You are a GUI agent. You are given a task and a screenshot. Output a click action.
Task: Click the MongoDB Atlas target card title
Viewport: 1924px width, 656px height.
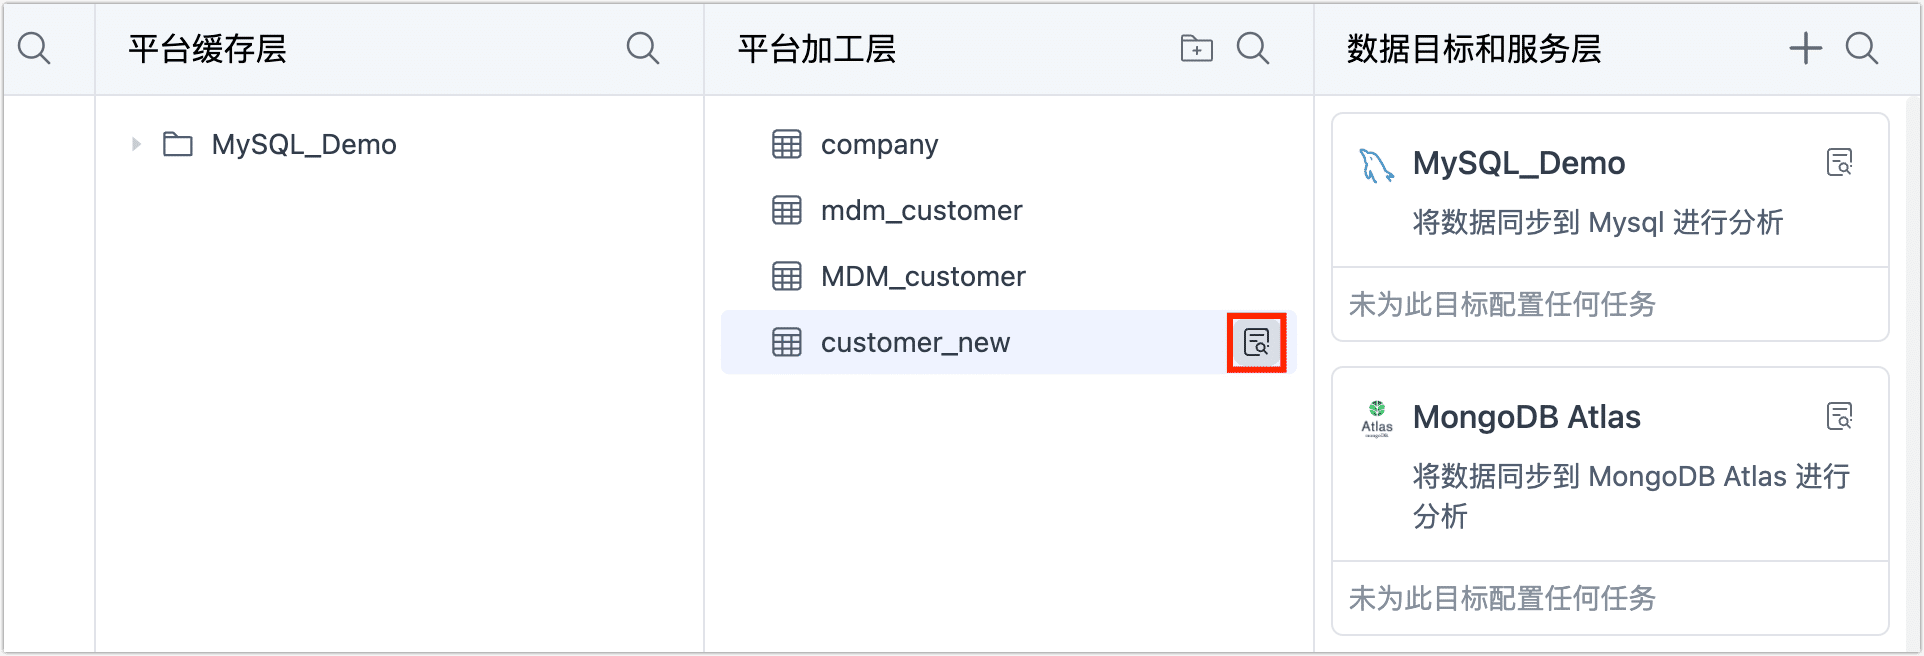1526,417
